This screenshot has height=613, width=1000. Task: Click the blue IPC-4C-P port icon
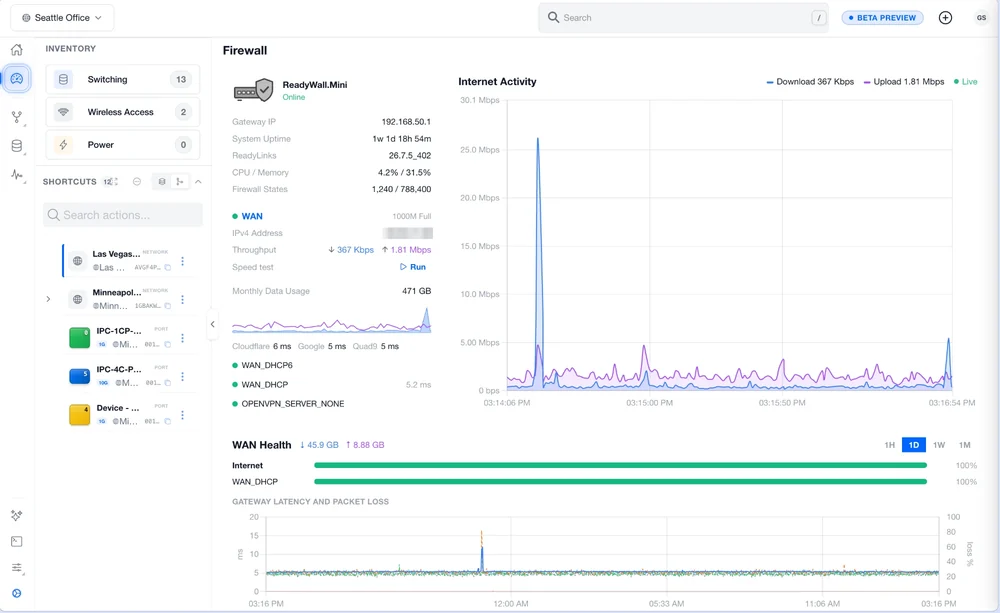(x=79, y=376)
